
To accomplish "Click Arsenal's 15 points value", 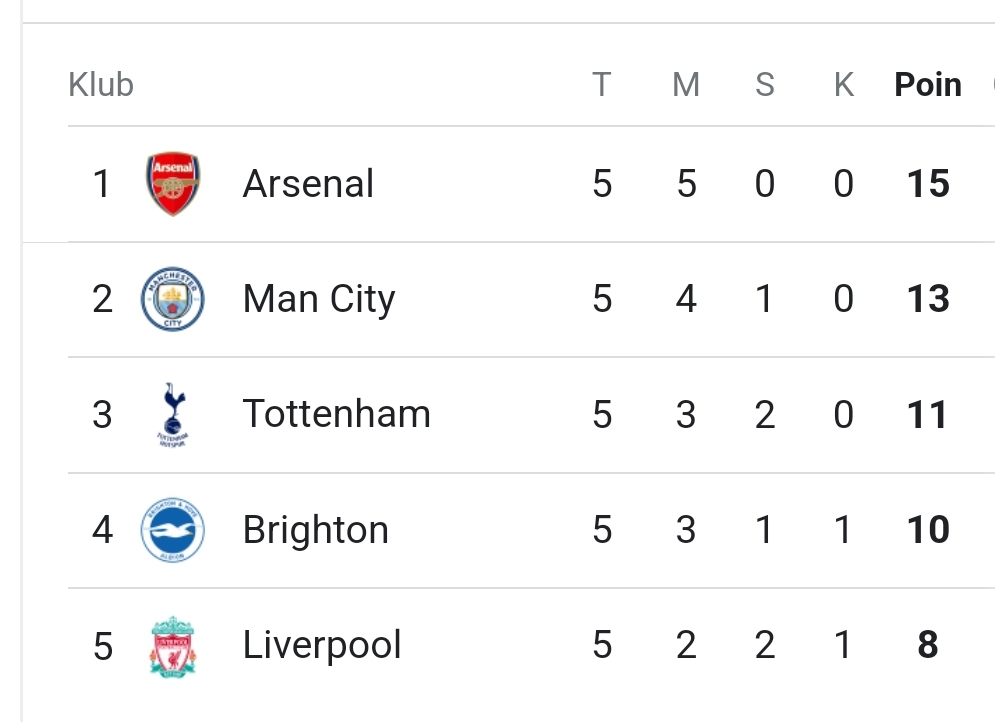I will [928, 184].
